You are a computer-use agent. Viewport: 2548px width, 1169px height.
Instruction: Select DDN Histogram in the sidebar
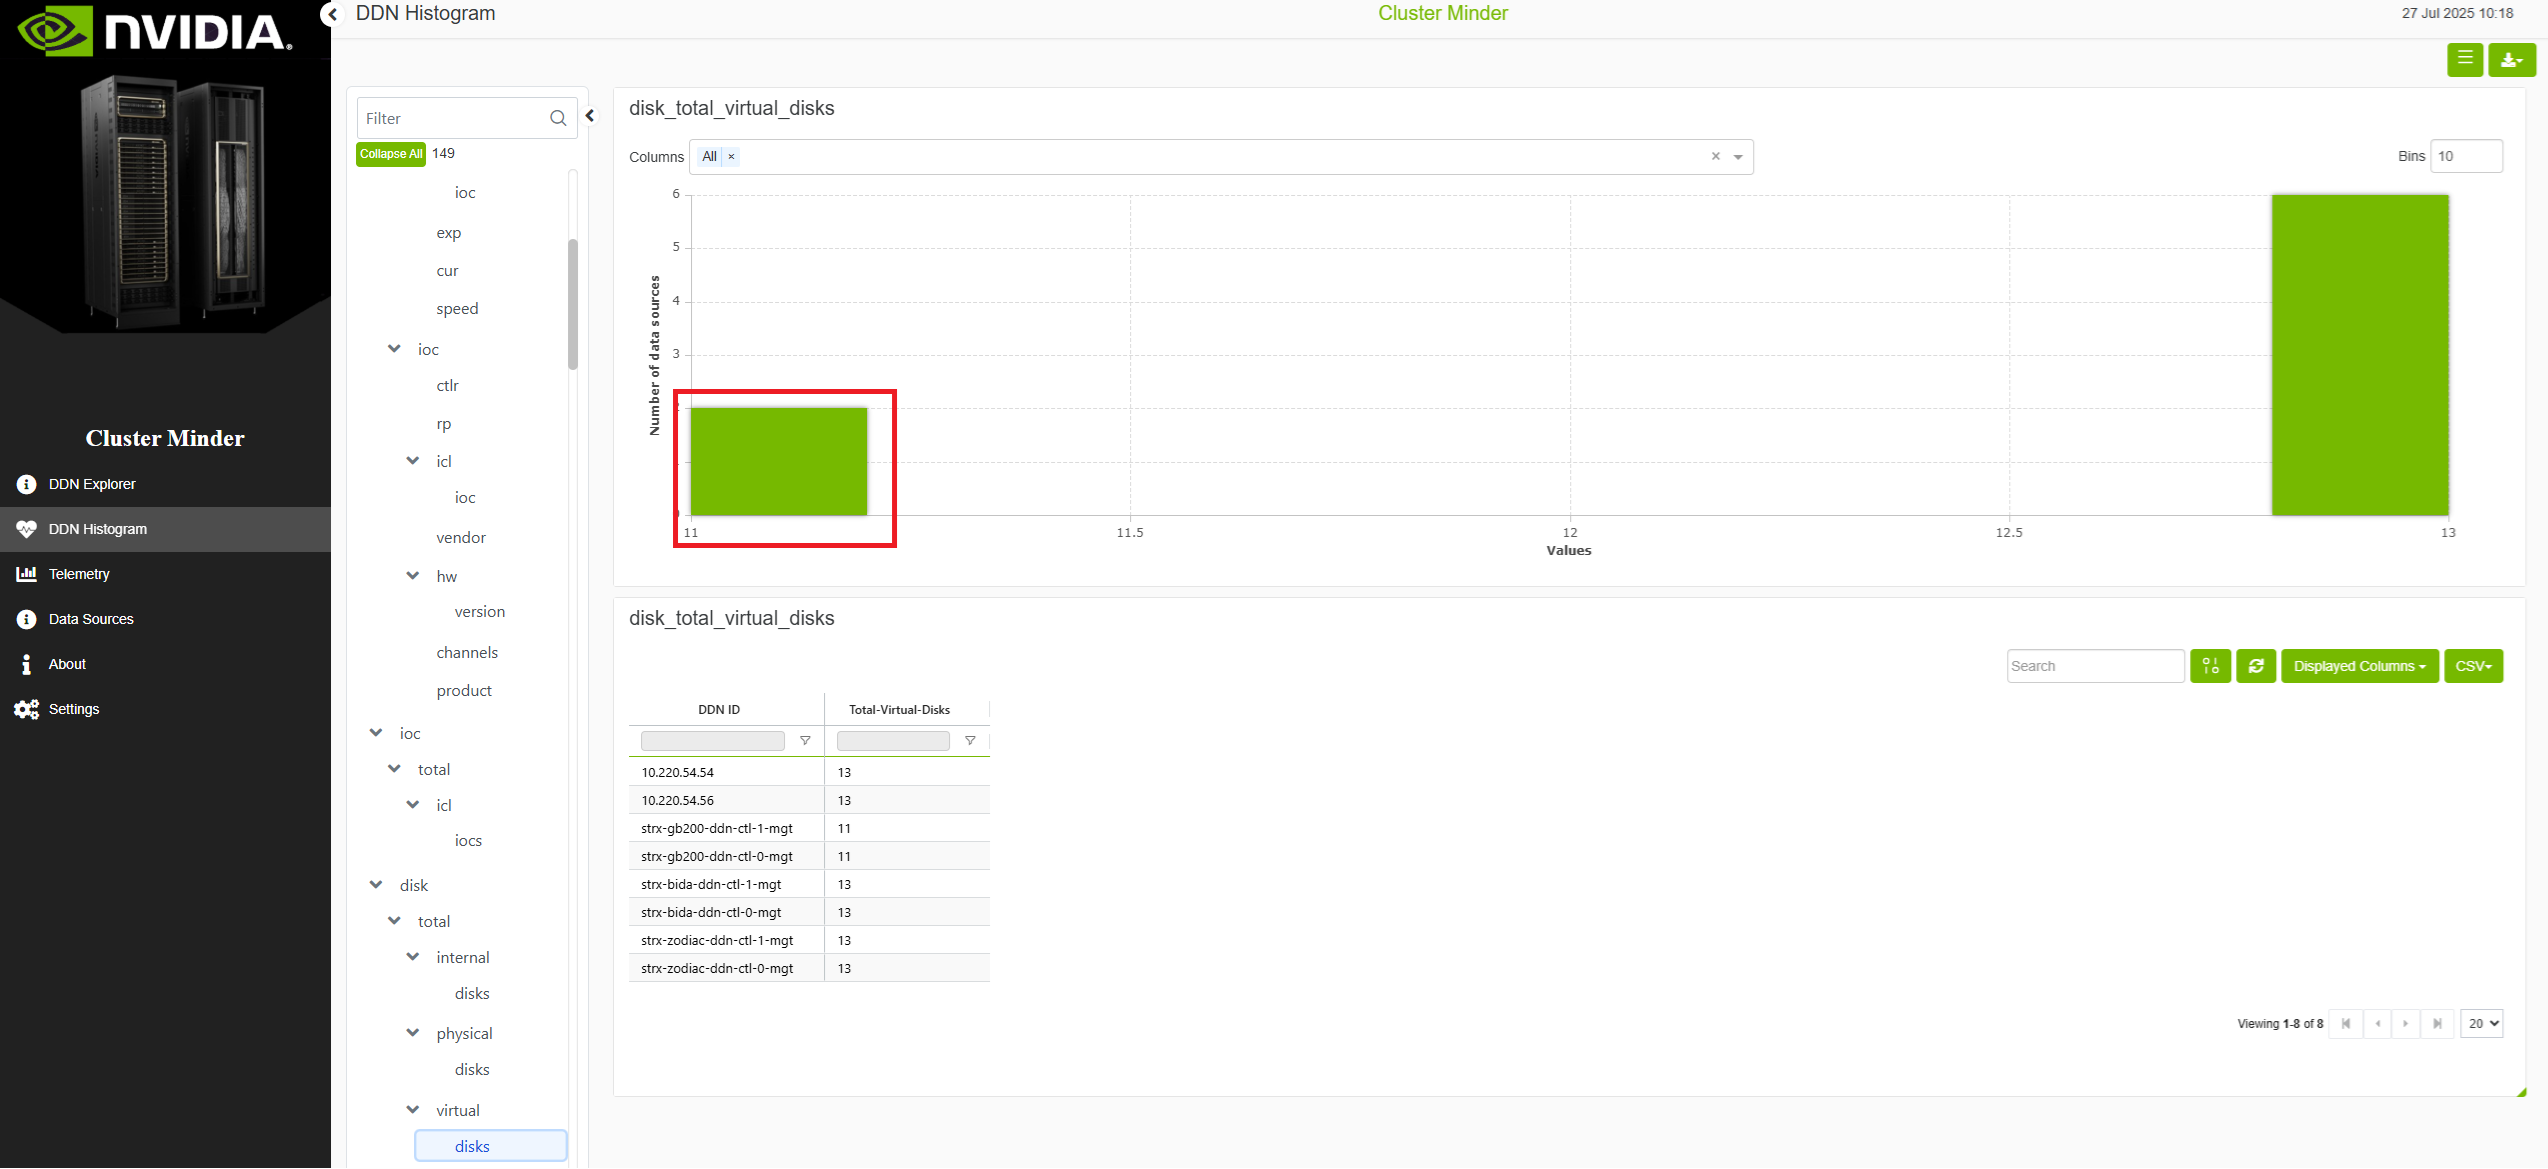[x=165, y=529]
